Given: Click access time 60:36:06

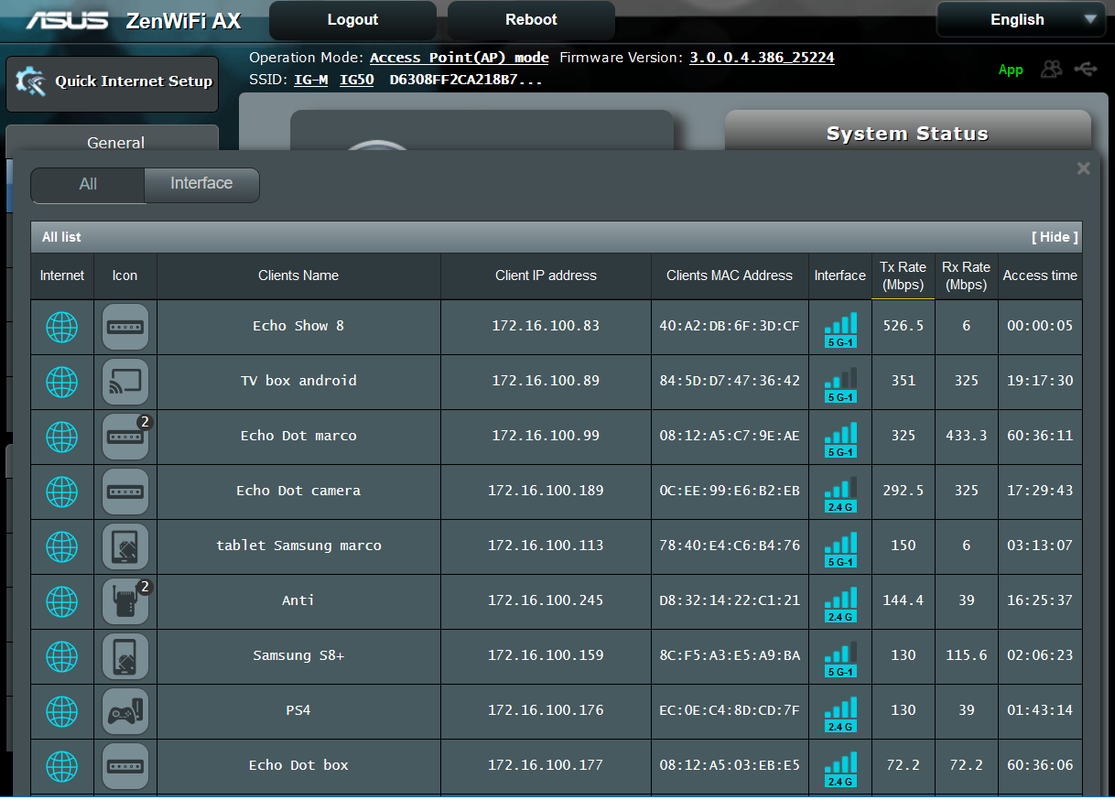Looking at the screenshot, I should coord(1040,765).
